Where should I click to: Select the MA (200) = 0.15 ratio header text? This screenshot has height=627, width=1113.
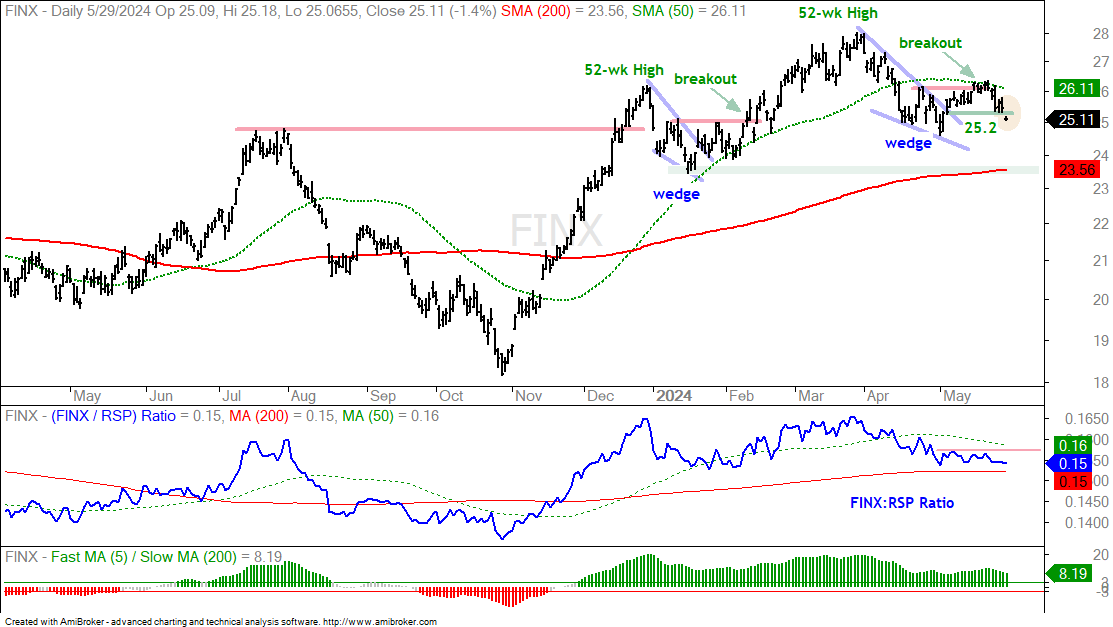(x=283, y=416)
